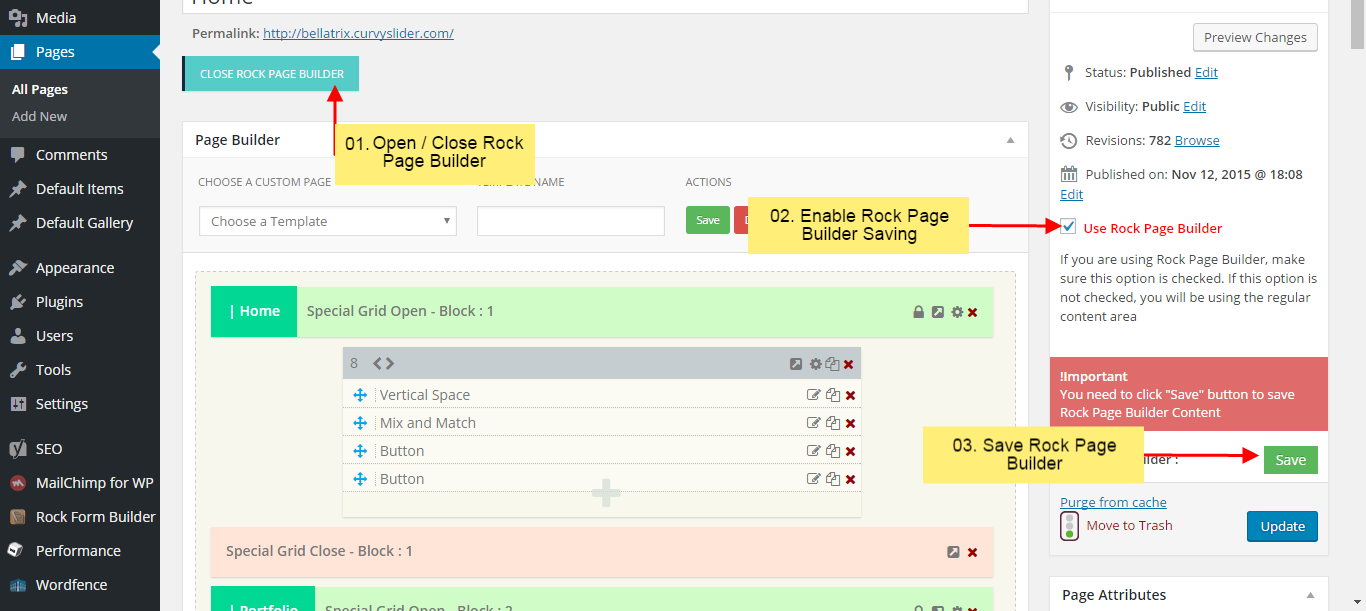Open Rock Form Builder in sidebar
Image resolution: width=1366 pixels, height=611 pixels.
point(95,517)
